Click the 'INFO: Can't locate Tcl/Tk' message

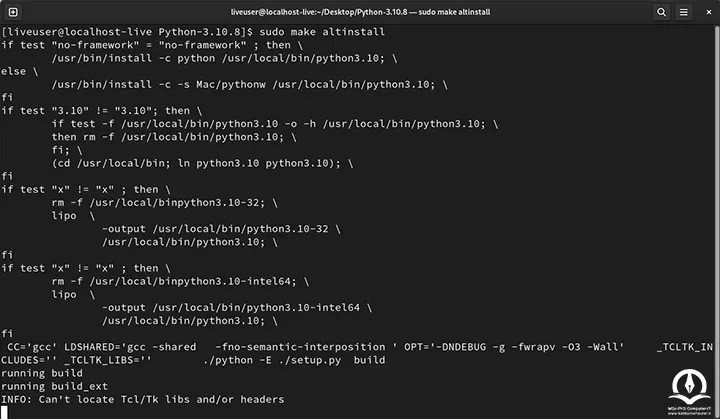[142, 400]
